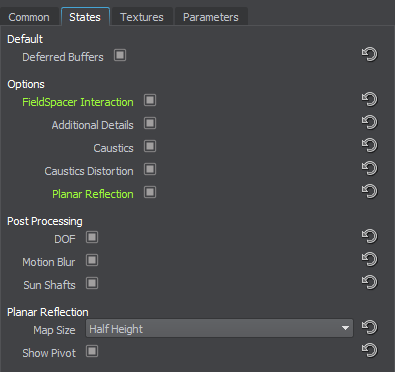Reset the Planar Reflection option
395x372 pixels.
pyautogui.click(x=369, y=191)
